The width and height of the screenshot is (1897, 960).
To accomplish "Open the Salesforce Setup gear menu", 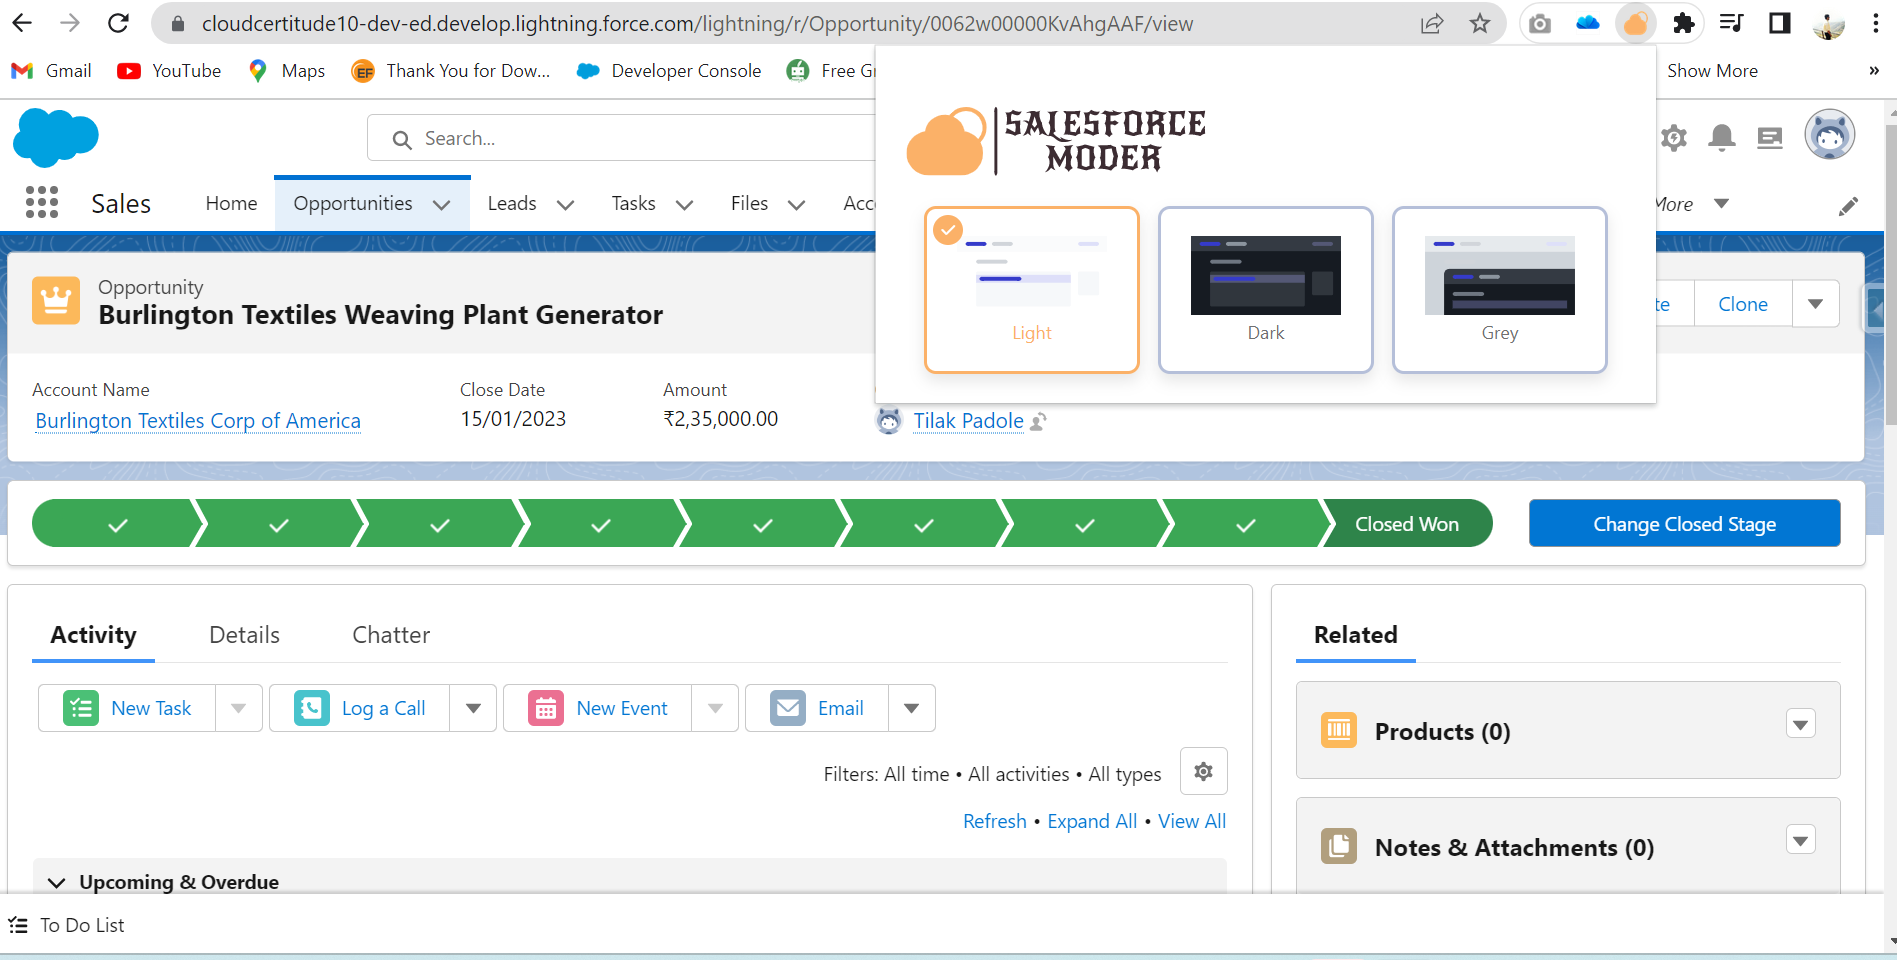I will click(1673, 138).
